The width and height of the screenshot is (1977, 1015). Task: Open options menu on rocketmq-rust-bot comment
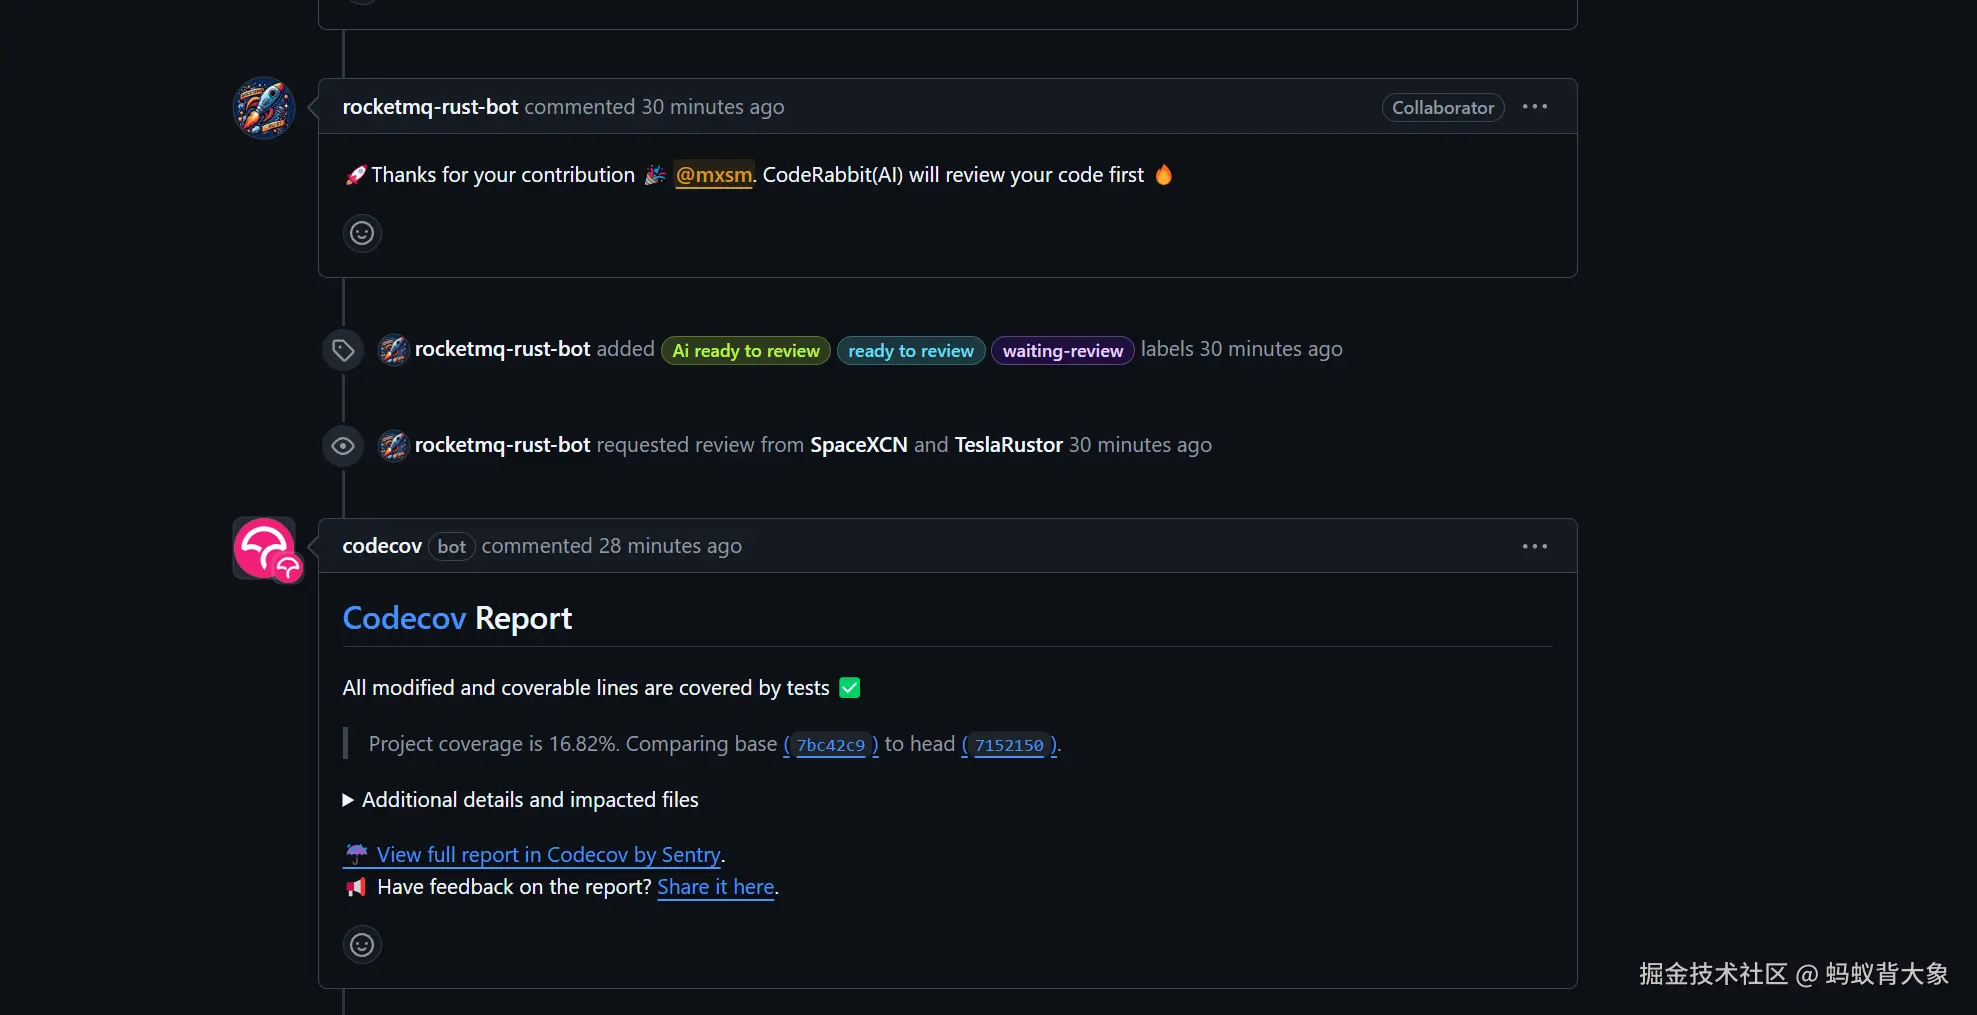(x=1534, y=107)
